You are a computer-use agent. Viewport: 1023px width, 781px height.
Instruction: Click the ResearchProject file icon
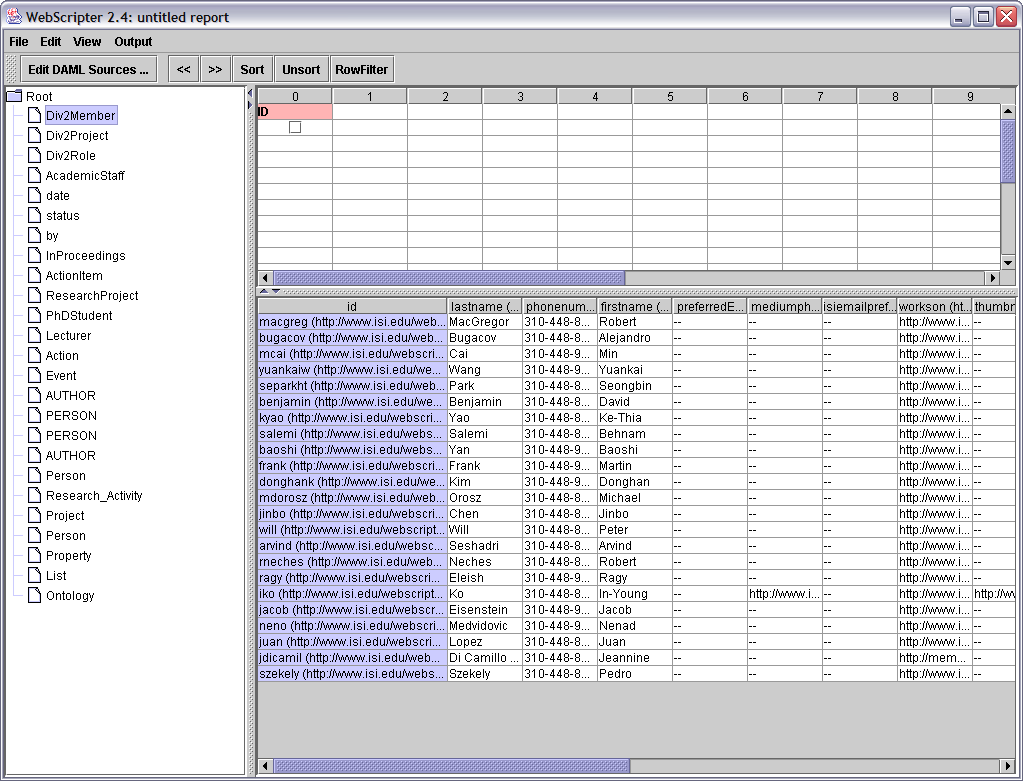tap(34, 296)
